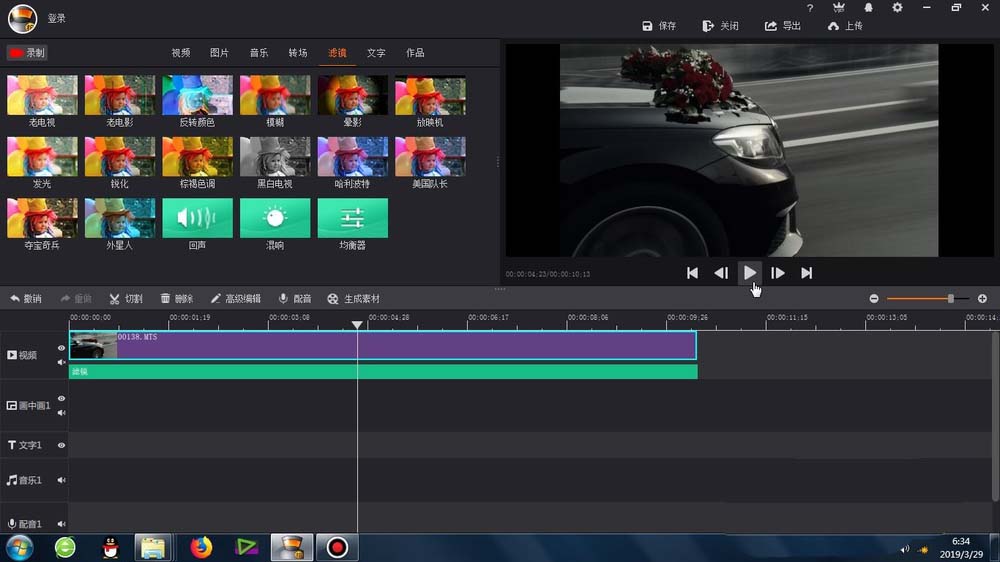The height and width of the screenshot is (562, 1000).
Task: Open the VIP crown icon
Action: [839, 8]
